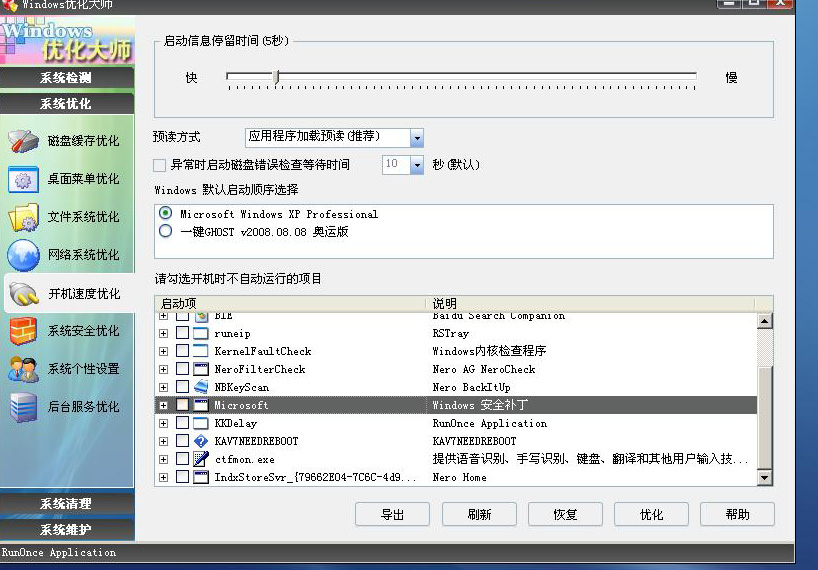Open desktop menu optimization icon
Image resolution: width=818 pixels, height=570 pixels.
[23, 179]
